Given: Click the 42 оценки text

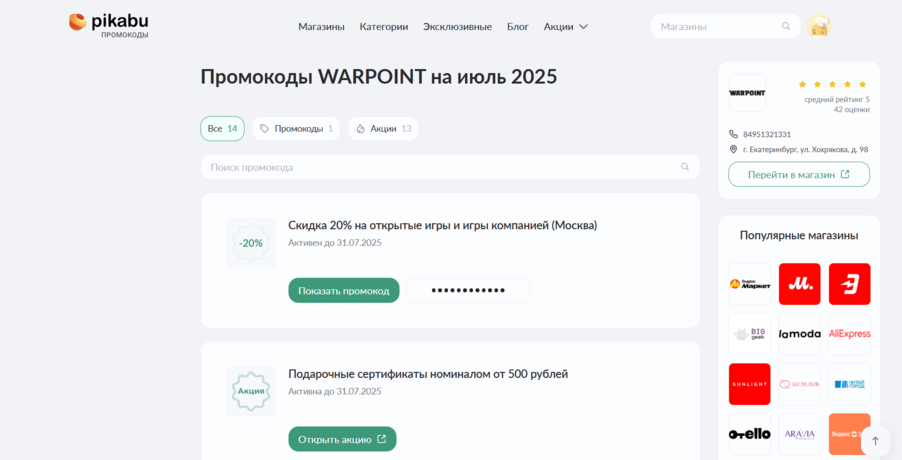Looking at the screenshot, I should (x=851, y=109).
